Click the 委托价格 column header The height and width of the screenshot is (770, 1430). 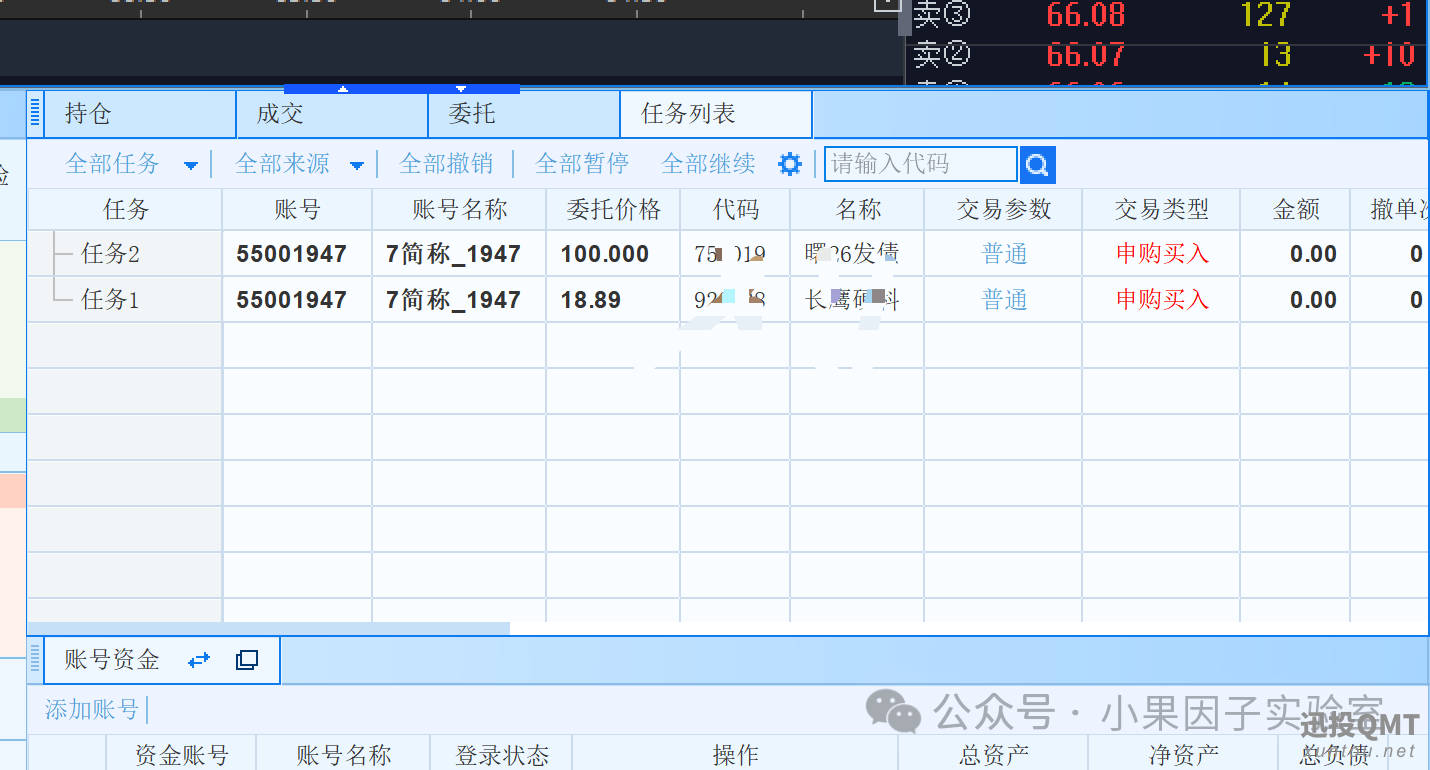(613, 210)
